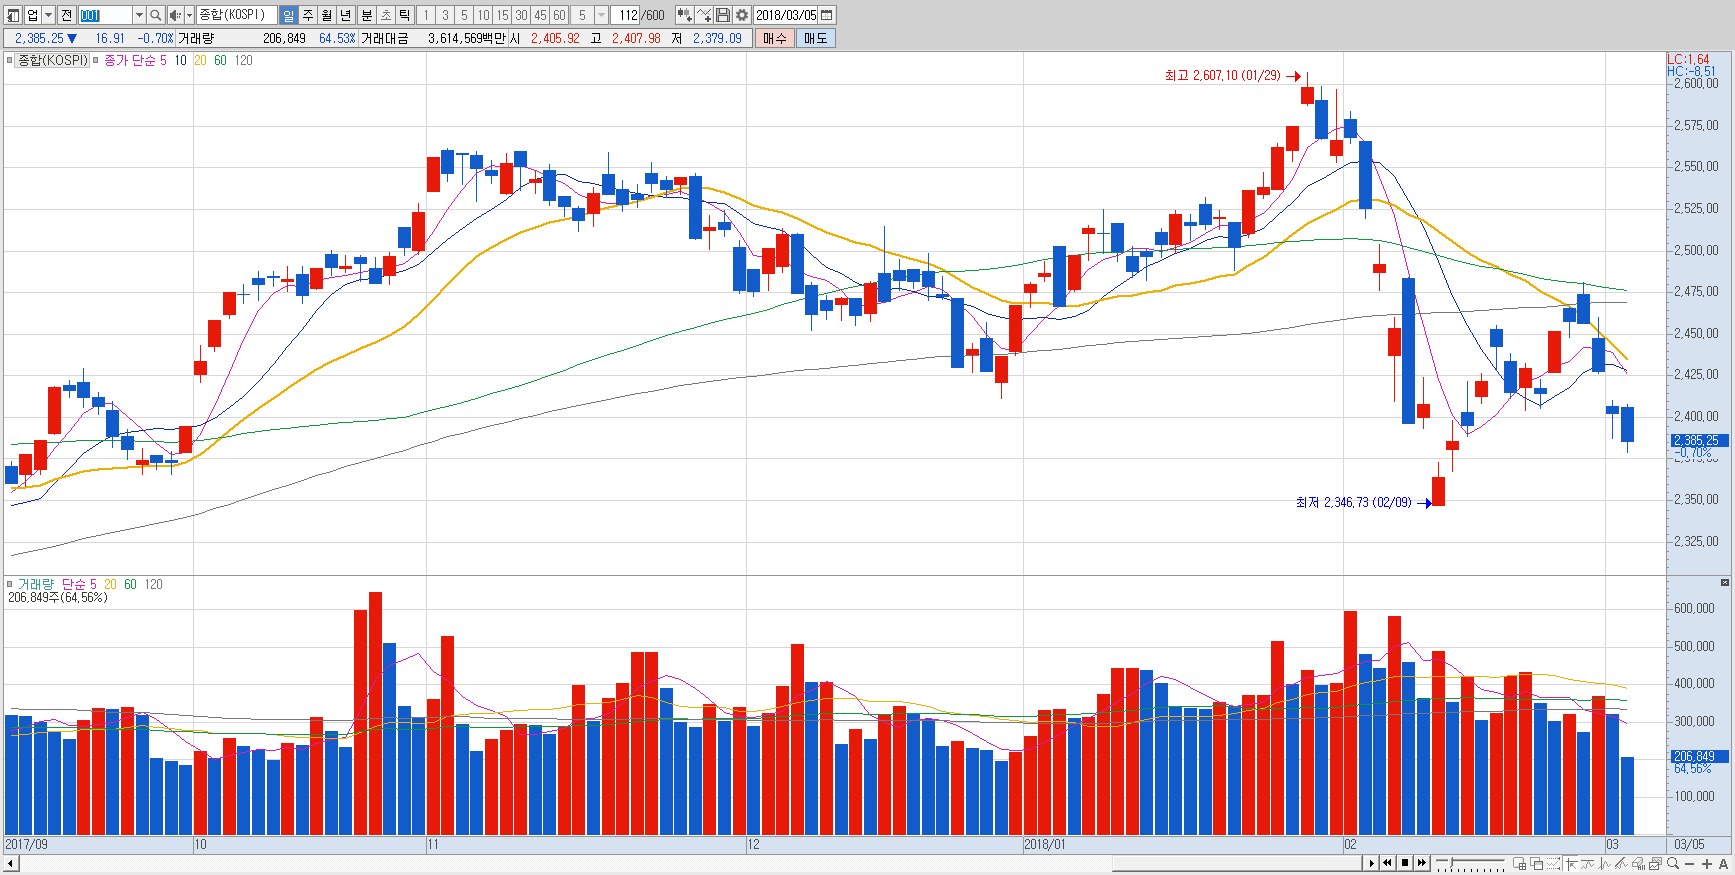Choose the 45 interval button
Screen dimensions: 1735x875
(x=540, y=15)
